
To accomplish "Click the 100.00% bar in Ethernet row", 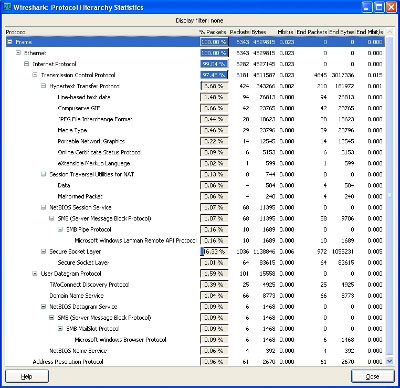I will 214,53.
